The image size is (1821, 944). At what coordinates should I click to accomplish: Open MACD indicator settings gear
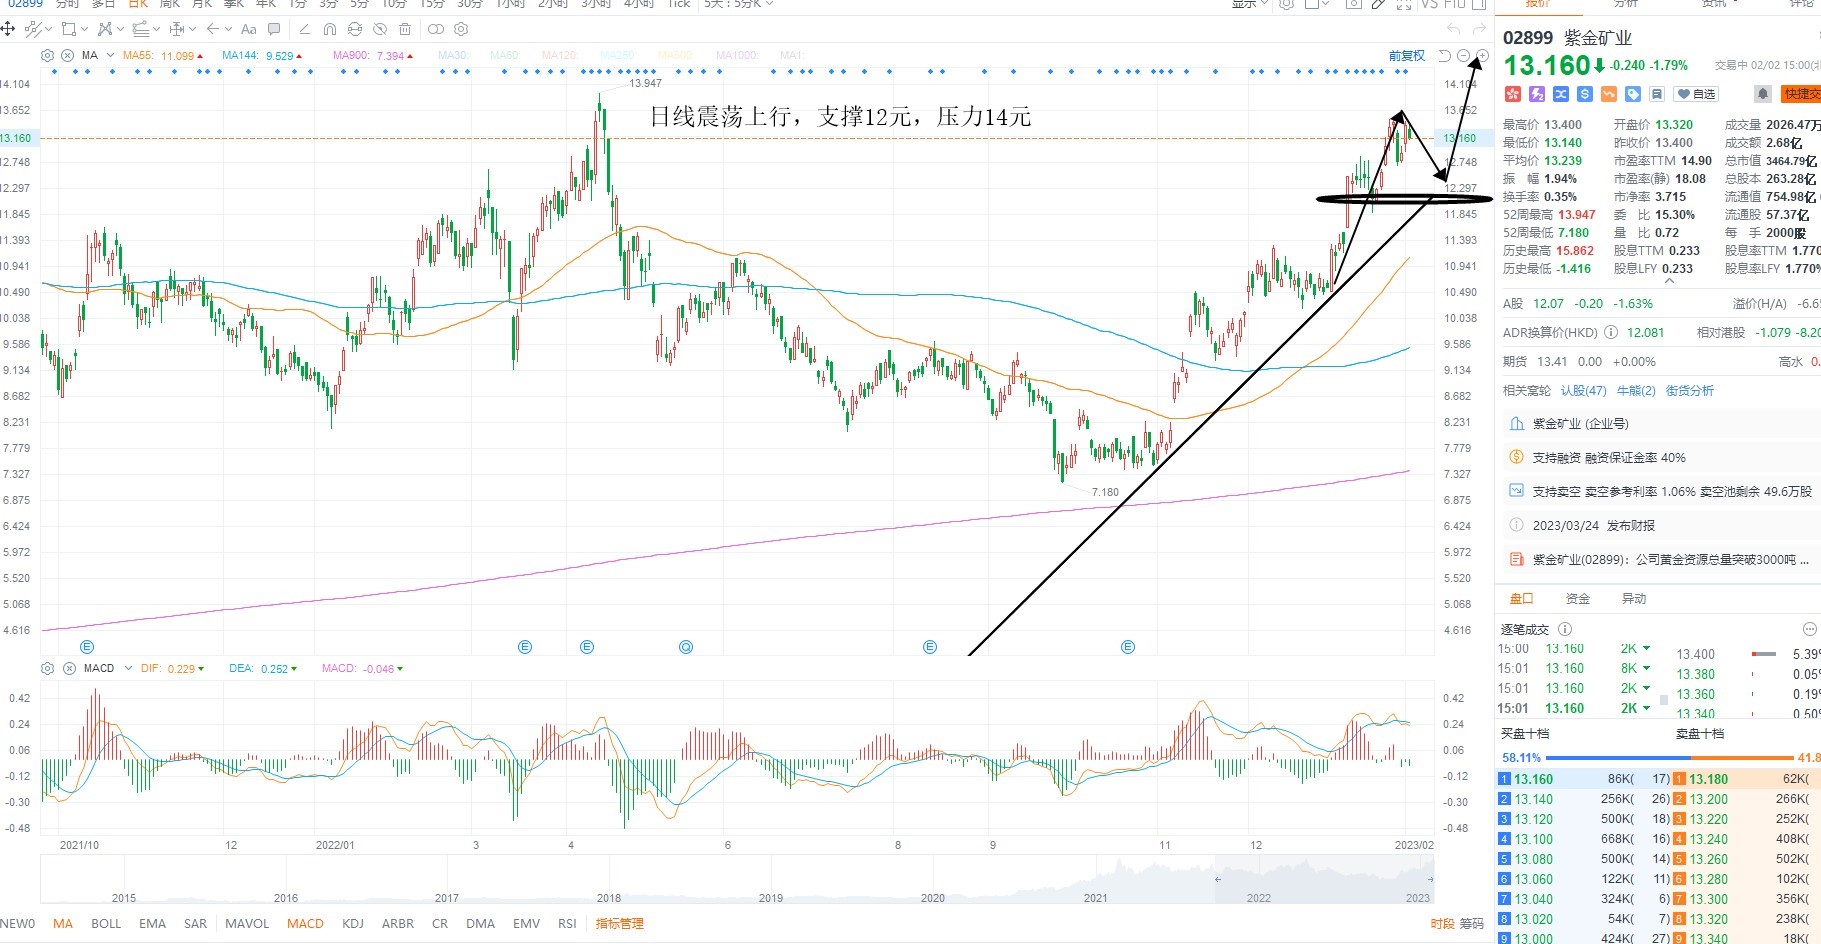pyautogui.click(x=48, y=668)
